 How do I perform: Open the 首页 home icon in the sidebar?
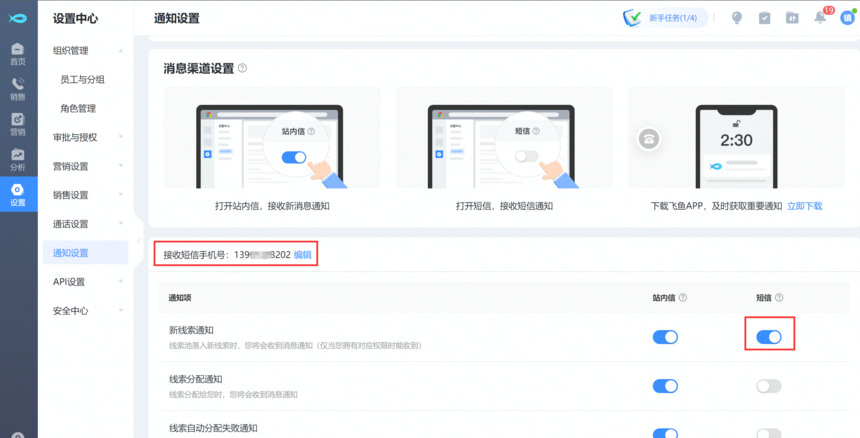pyautogui.click(x=18, y=54)
